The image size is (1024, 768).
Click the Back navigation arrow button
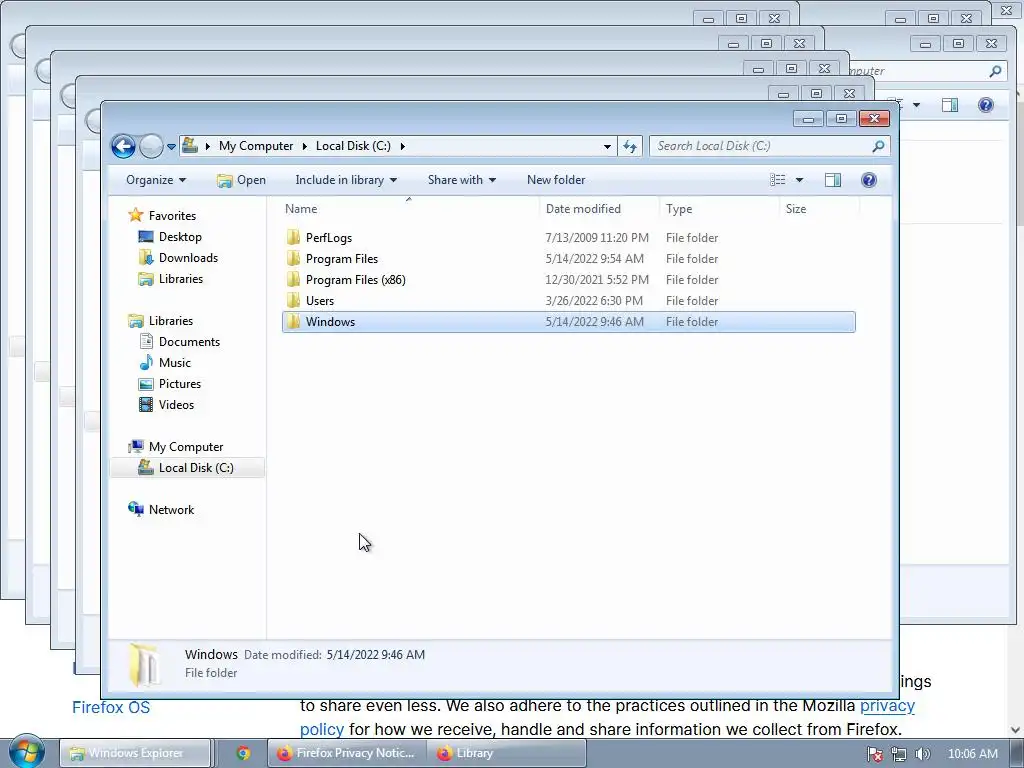(x=123, y=146)
